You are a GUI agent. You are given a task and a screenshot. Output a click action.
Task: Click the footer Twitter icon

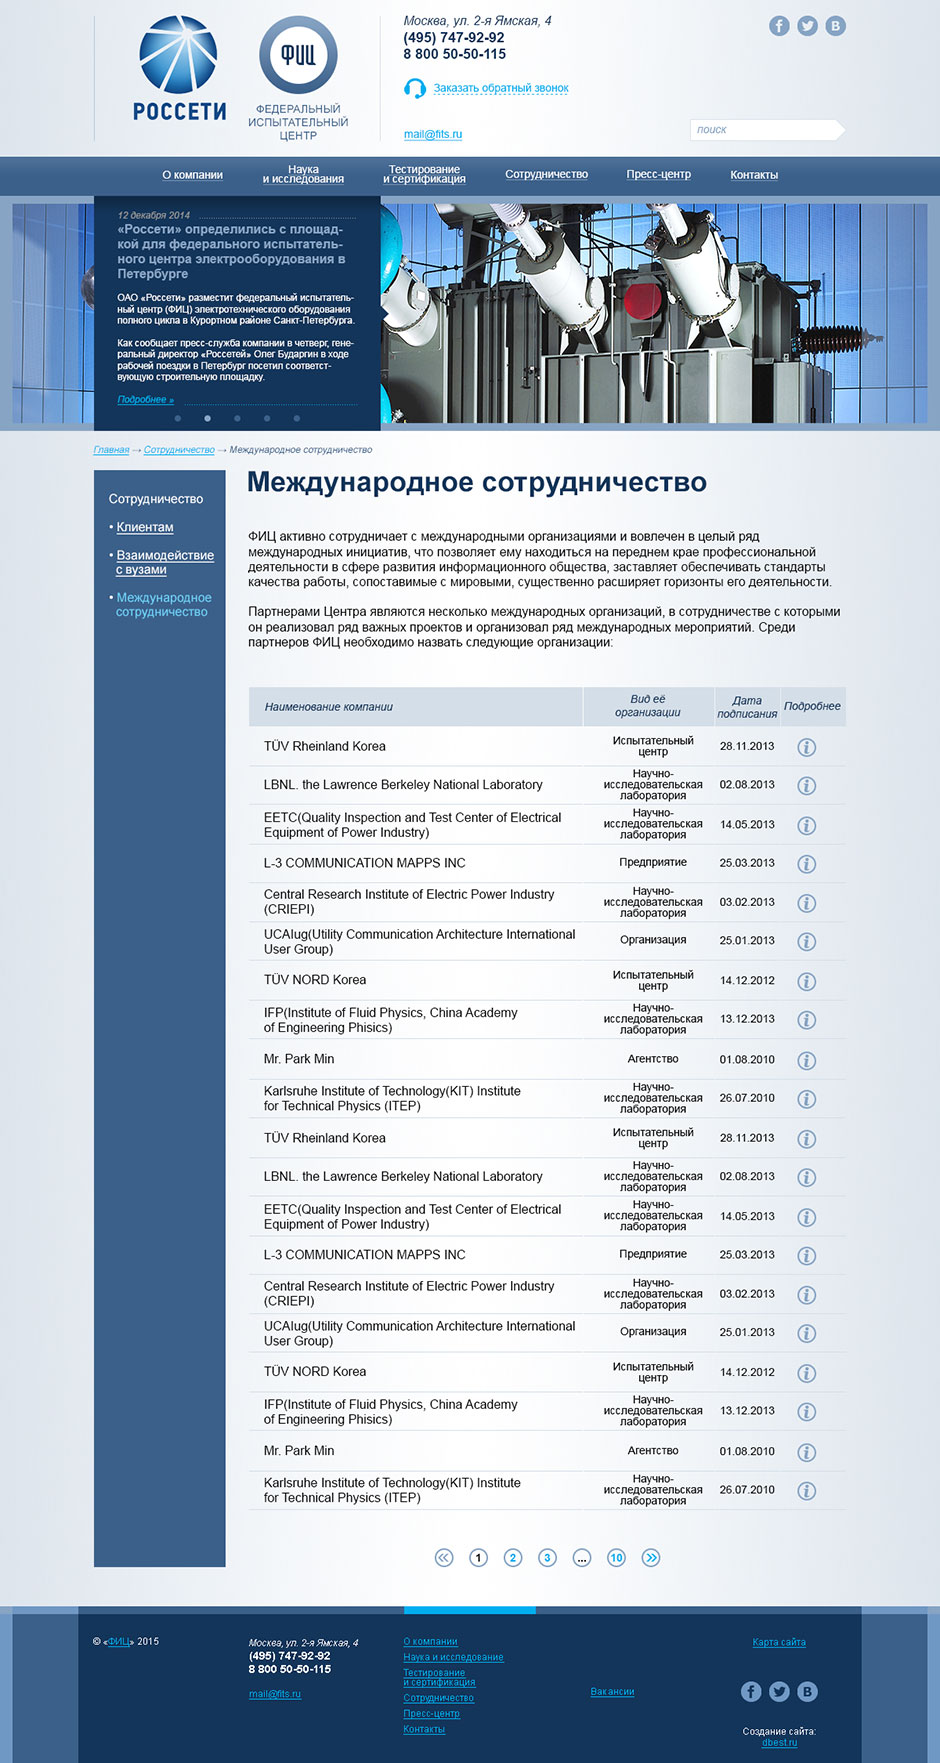click(x=779, y=1691)
